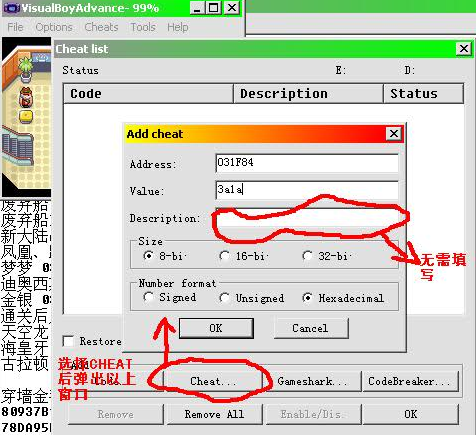
Task: Click the Code column header
Action: (148, 94)
